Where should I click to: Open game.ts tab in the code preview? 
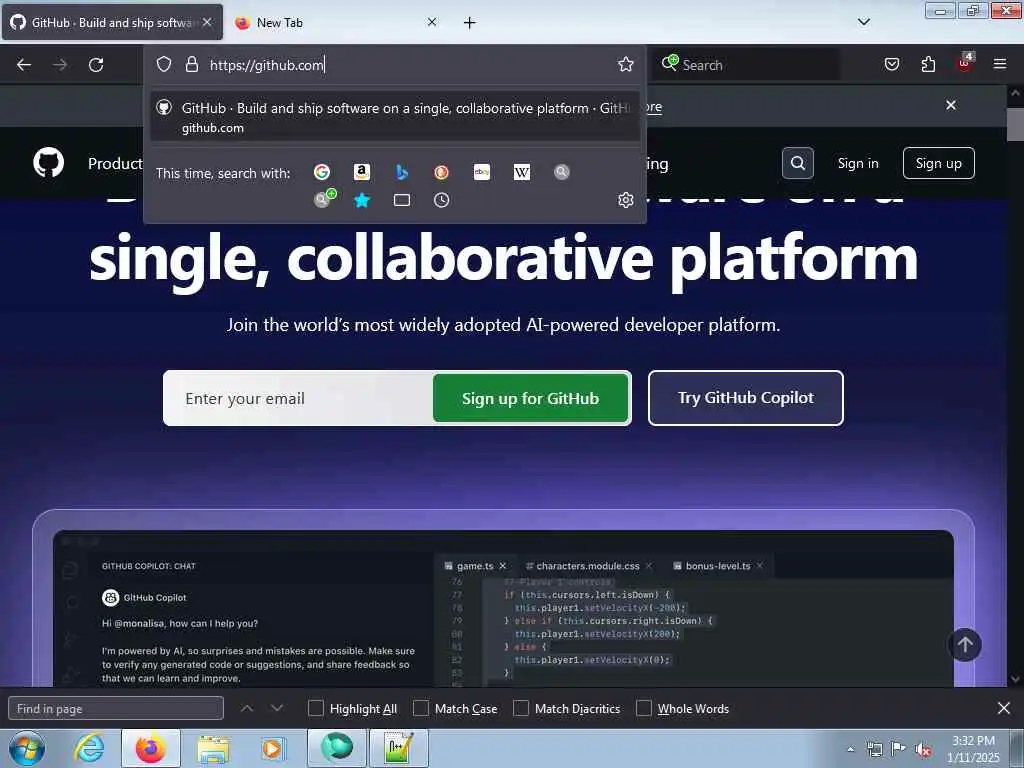475,566
